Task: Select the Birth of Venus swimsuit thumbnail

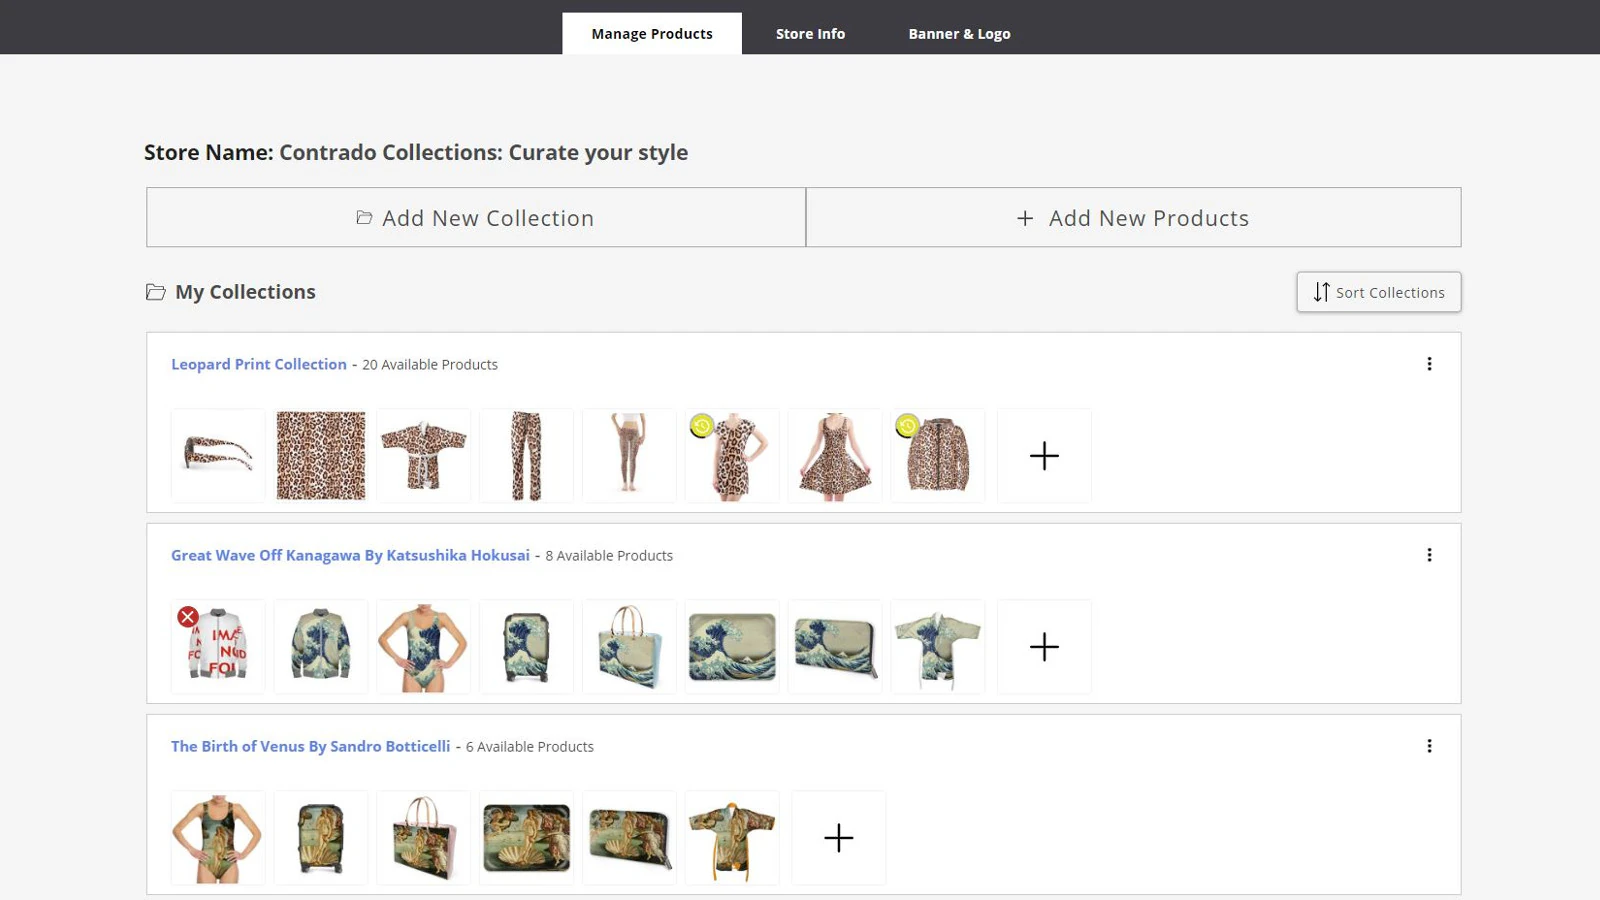Action: [218, 838]
